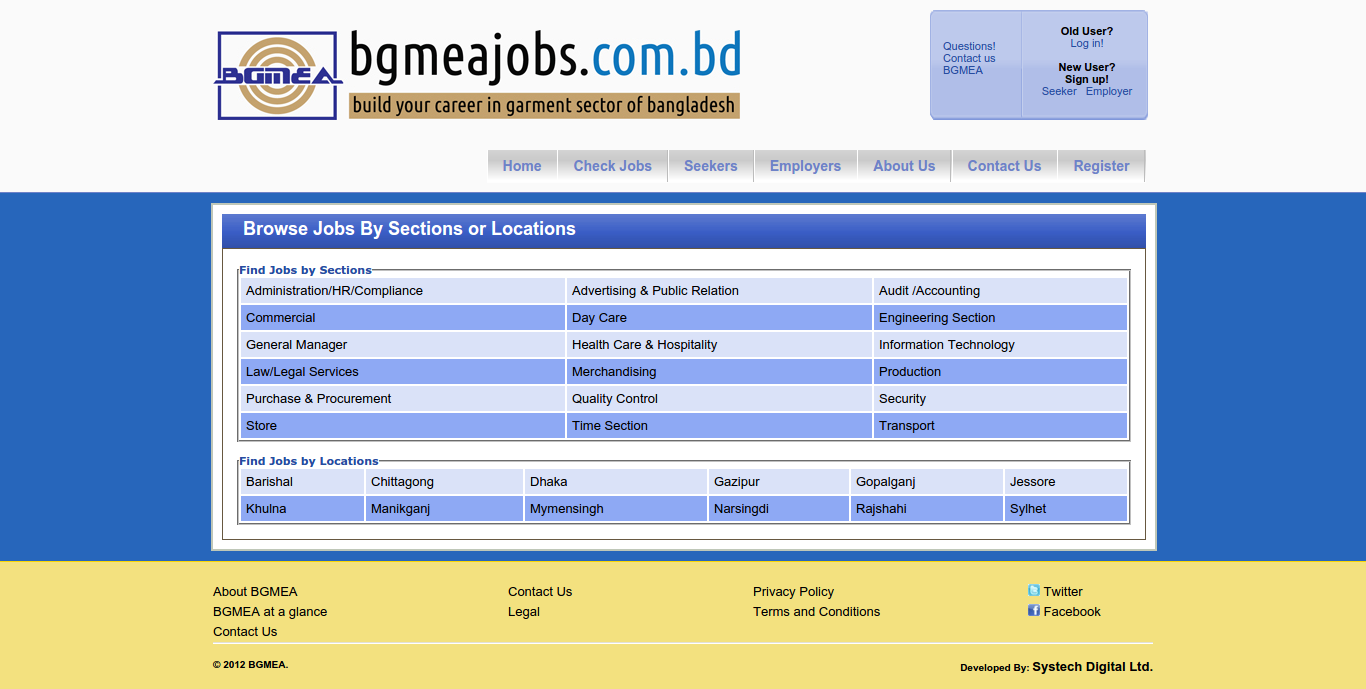Sign up as an Employer
This screenshot has width=1366, height=689.
coord(1109,92)
